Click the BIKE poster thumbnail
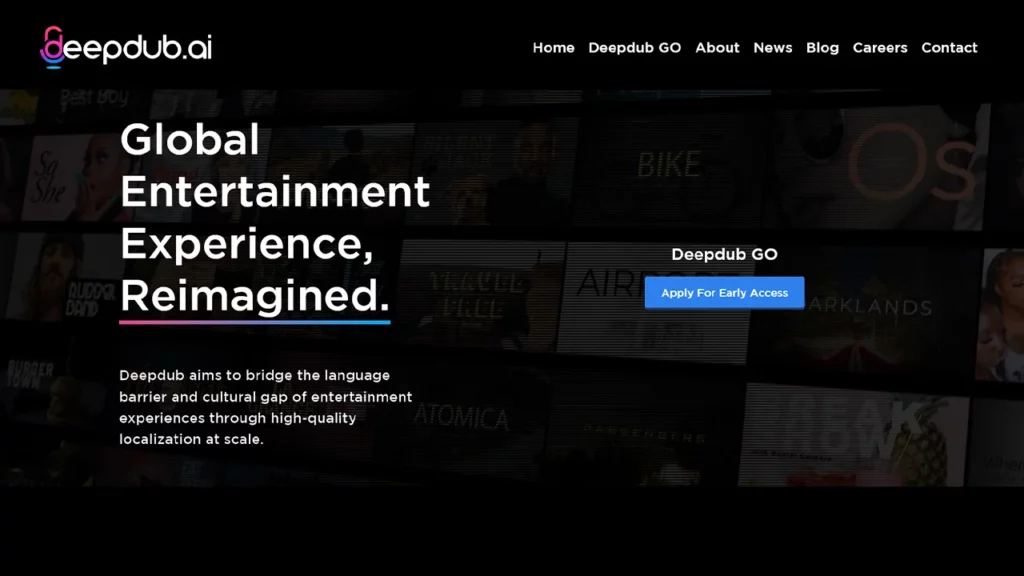The width and height of the screenshot is (1024, 576). [x=668, y=166]
